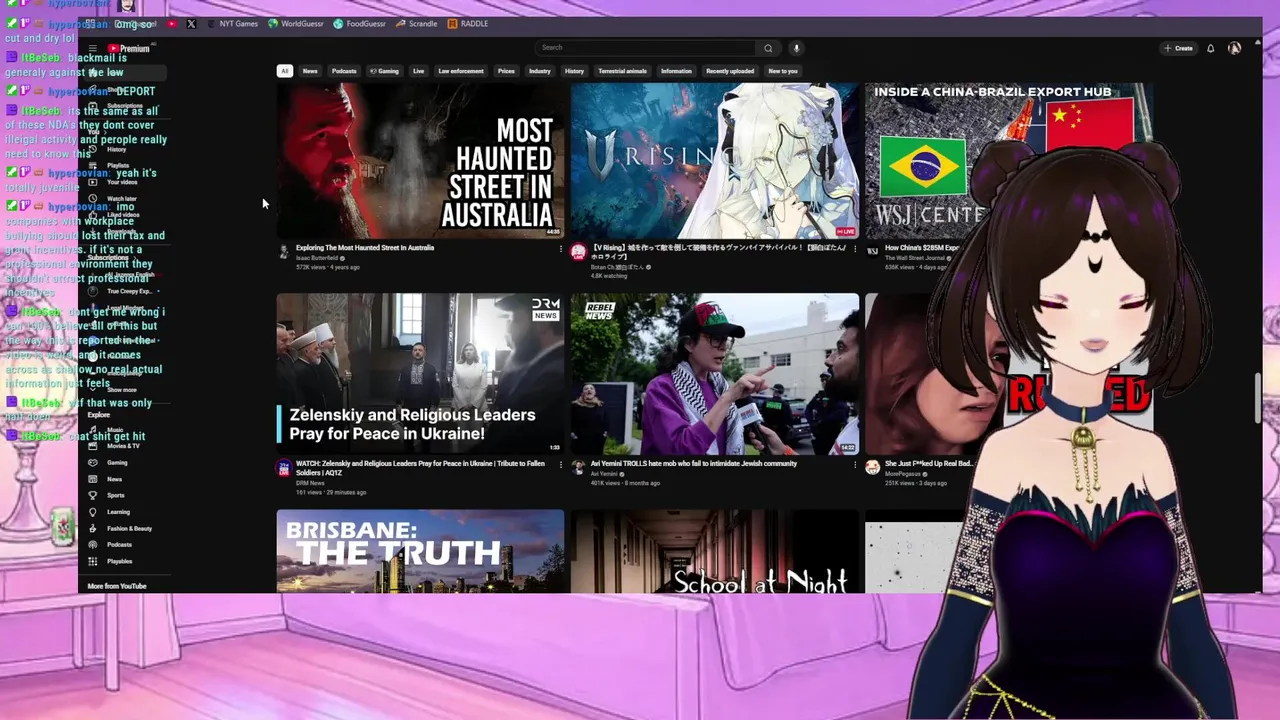Open the WorldGuessr bookmark
Screen dimensions: 1280x720
click(297, 24)
